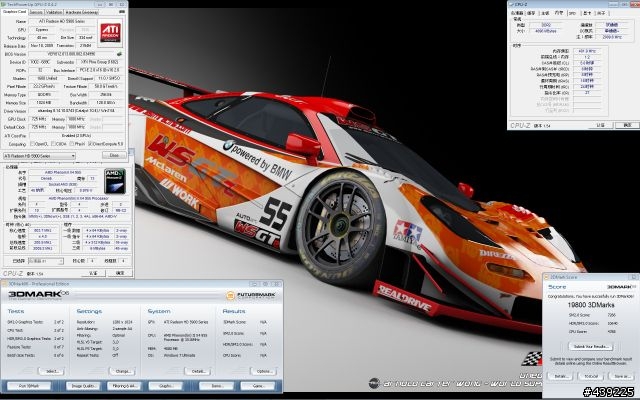The height and width of the screenshot is (400, 640).
Task: Click the Futuremark logo in 3DMark06
Action: click(x=251, y=295)
